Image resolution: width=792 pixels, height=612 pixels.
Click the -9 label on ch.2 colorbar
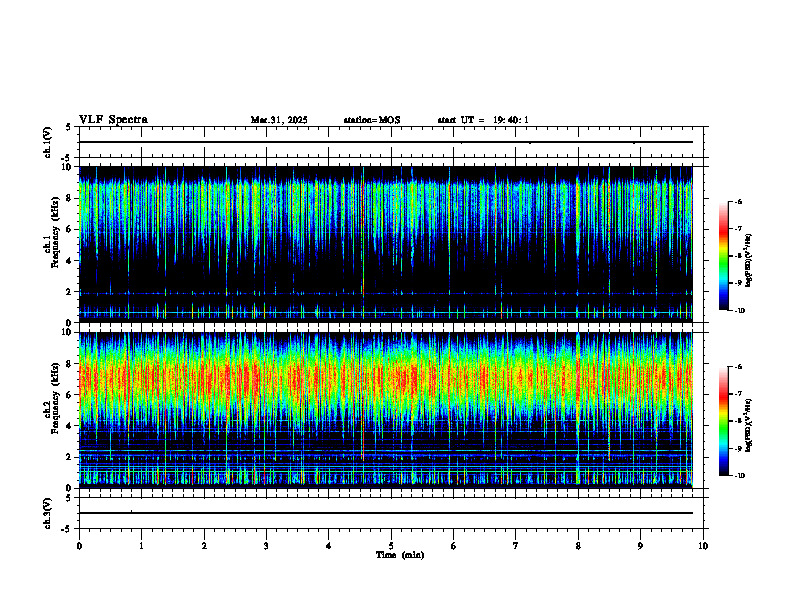(x=738, y=448)
